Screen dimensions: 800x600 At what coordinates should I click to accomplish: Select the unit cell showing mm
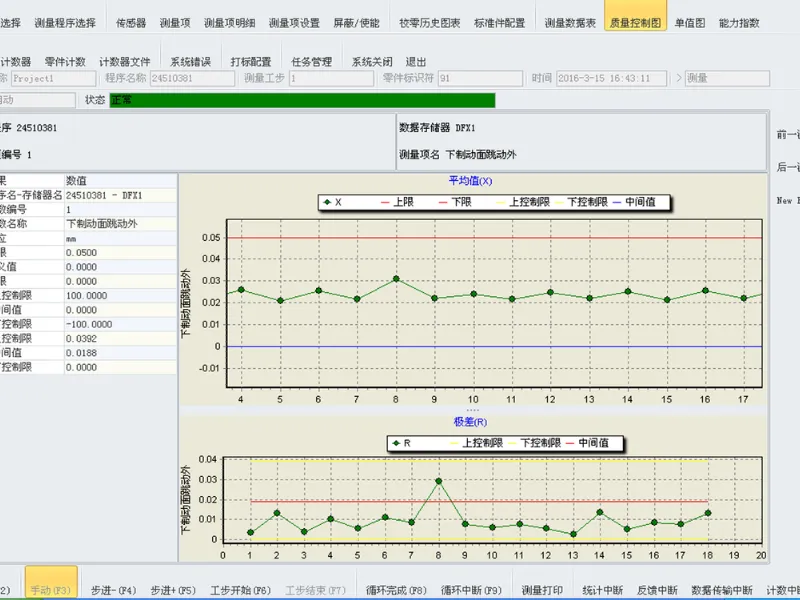pos(120,238)
